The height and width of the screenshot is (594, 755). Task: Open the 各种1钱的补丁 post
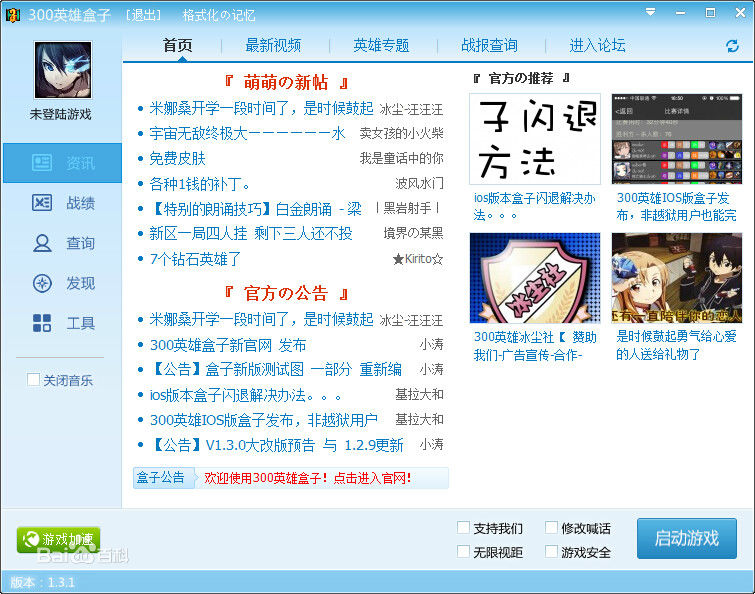pos(199,183)
